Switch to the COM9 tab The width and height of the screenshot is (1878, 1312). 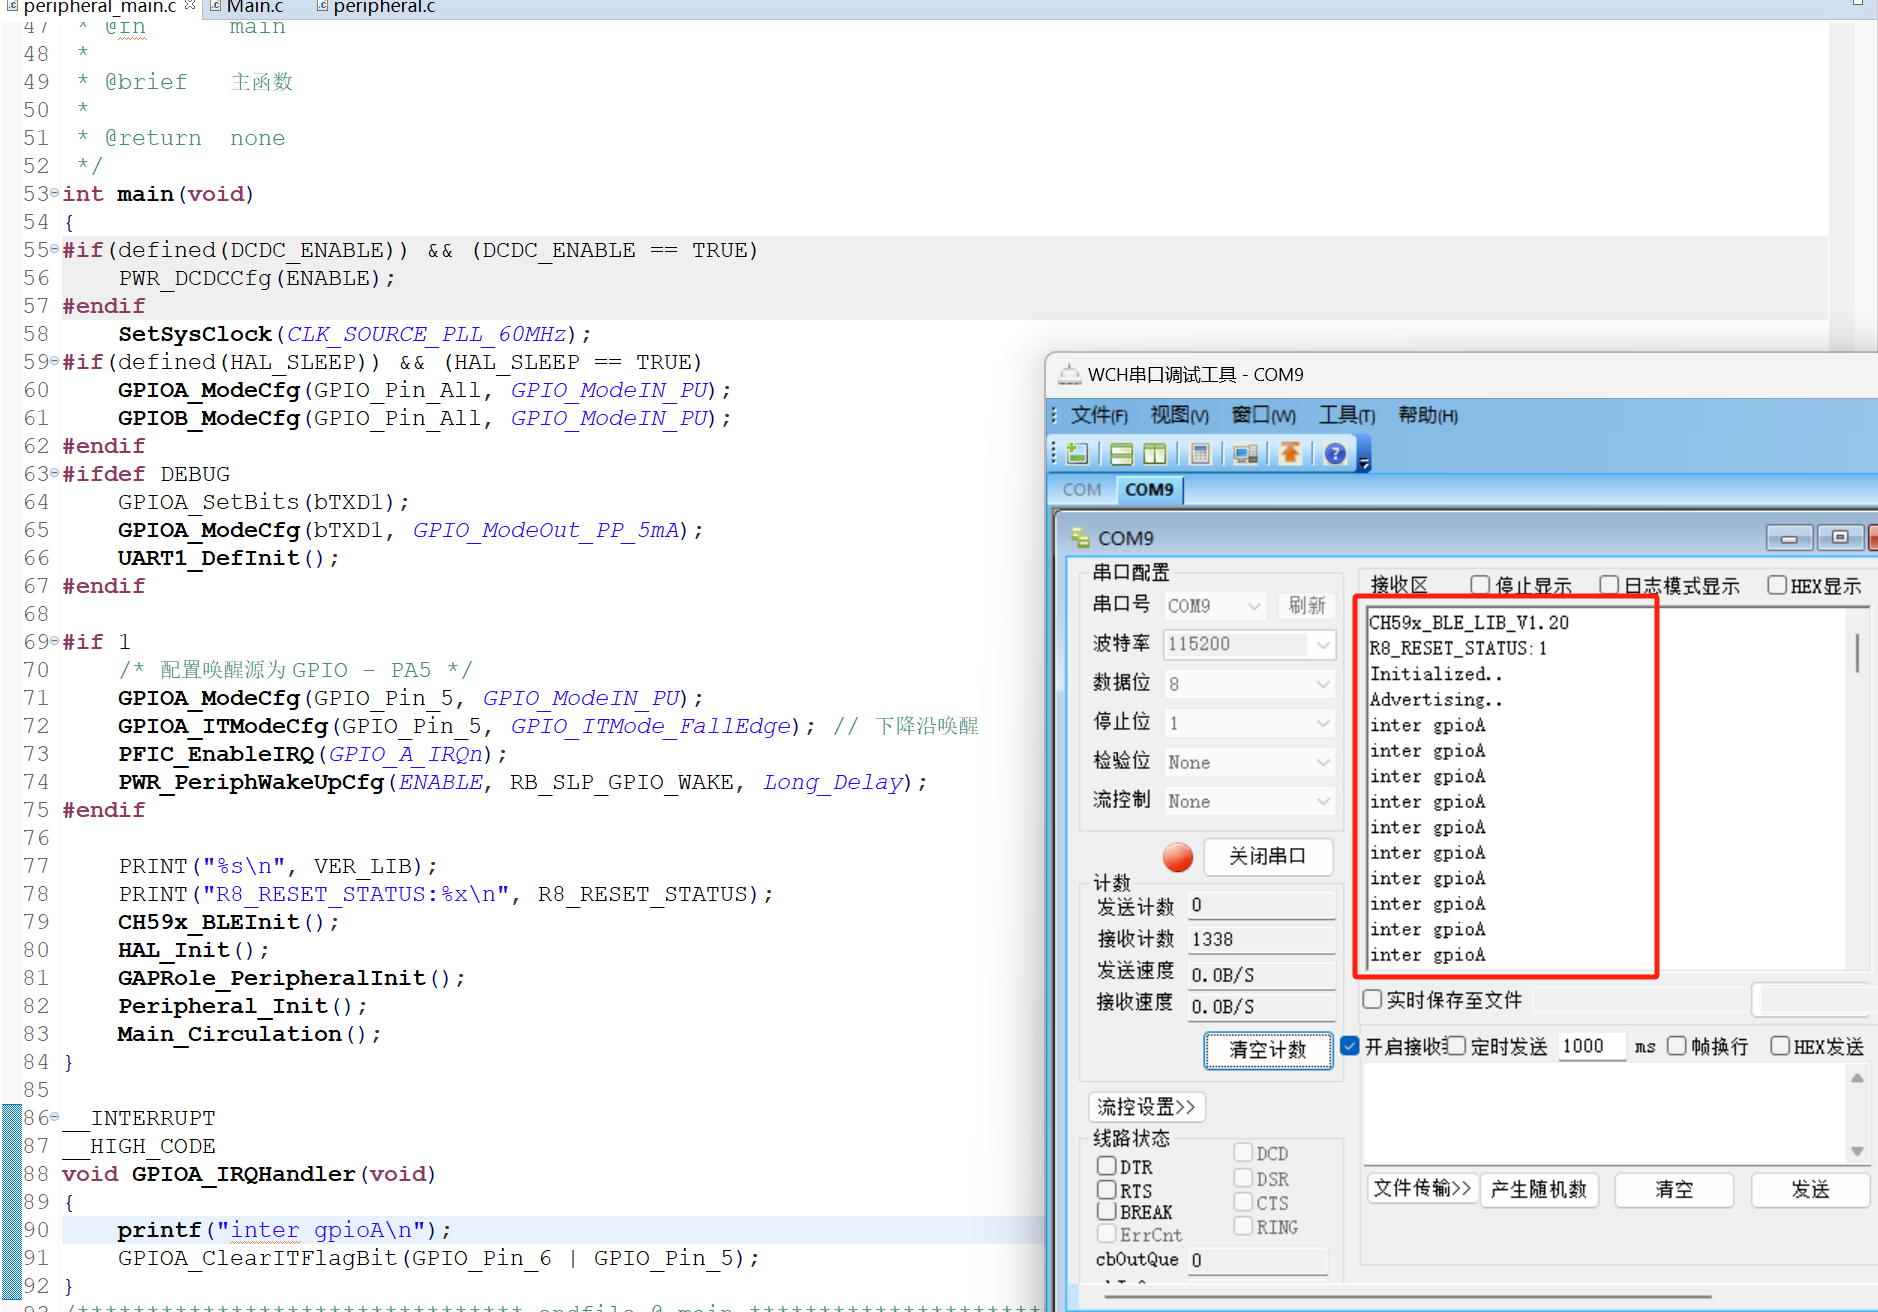[x=1149, y=490]
